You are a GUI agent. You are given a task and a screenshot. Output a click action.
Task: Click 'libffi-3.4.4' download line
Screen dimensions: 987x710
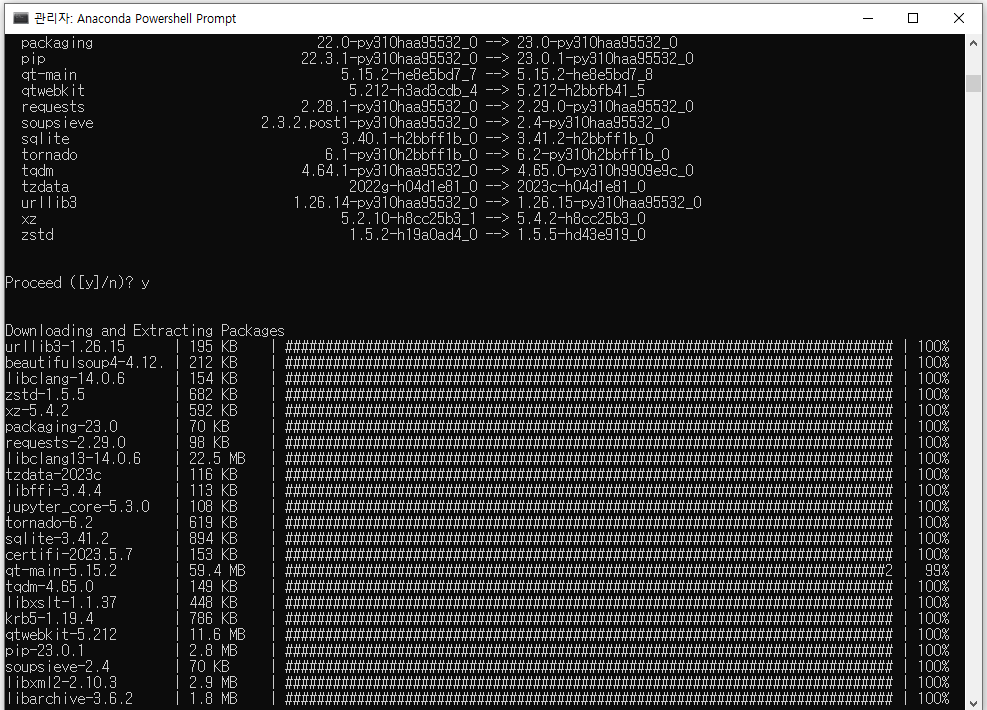477,491
